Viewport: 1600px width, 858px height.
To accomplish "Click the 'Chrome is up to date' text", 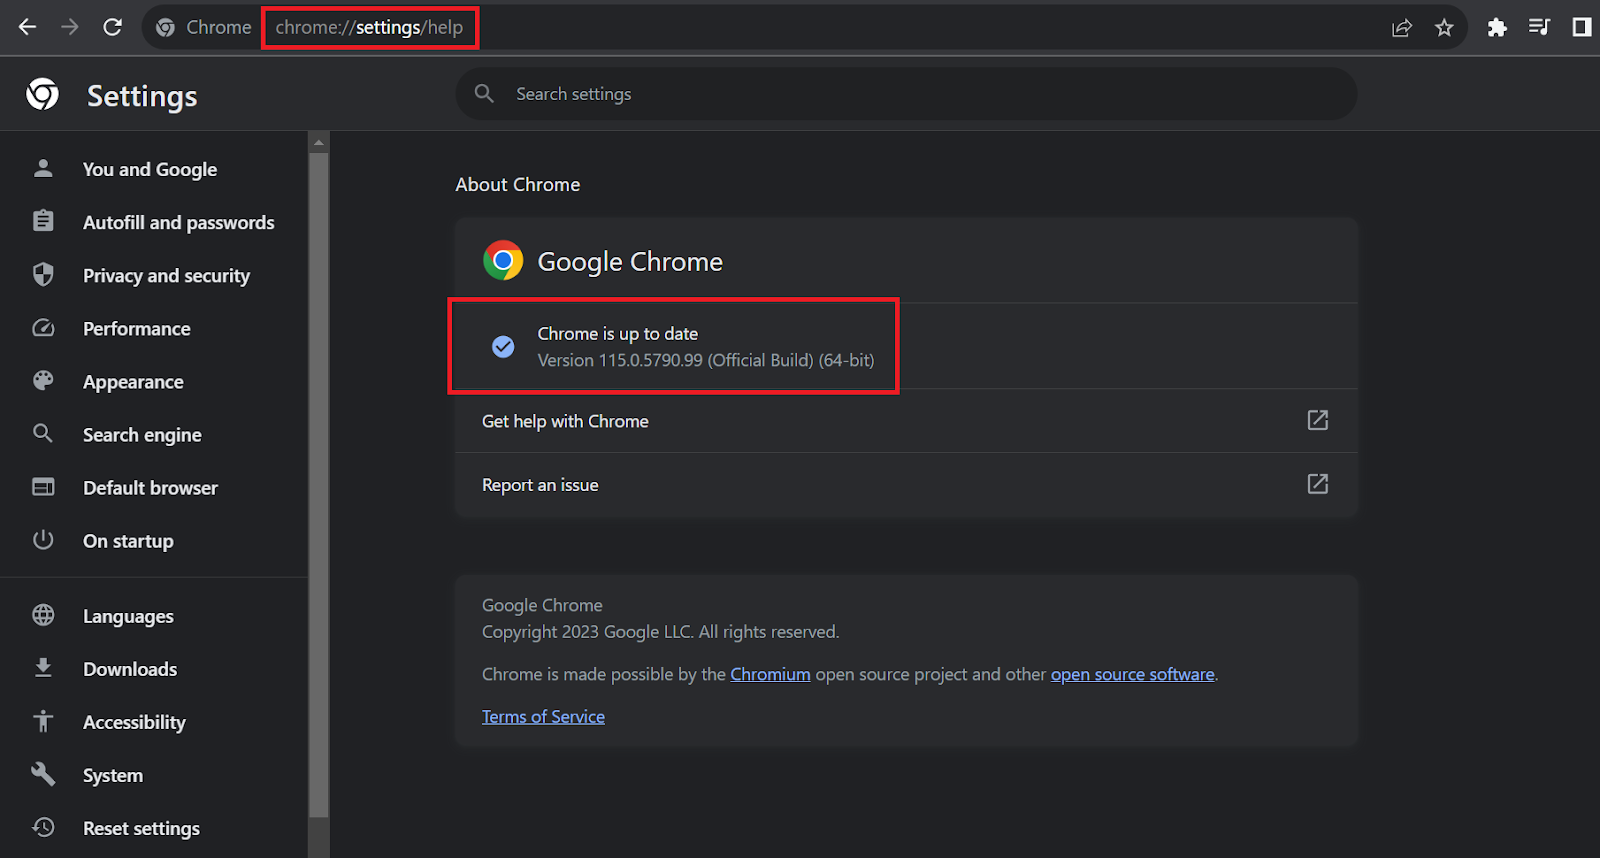I will (x=618, y=333).
